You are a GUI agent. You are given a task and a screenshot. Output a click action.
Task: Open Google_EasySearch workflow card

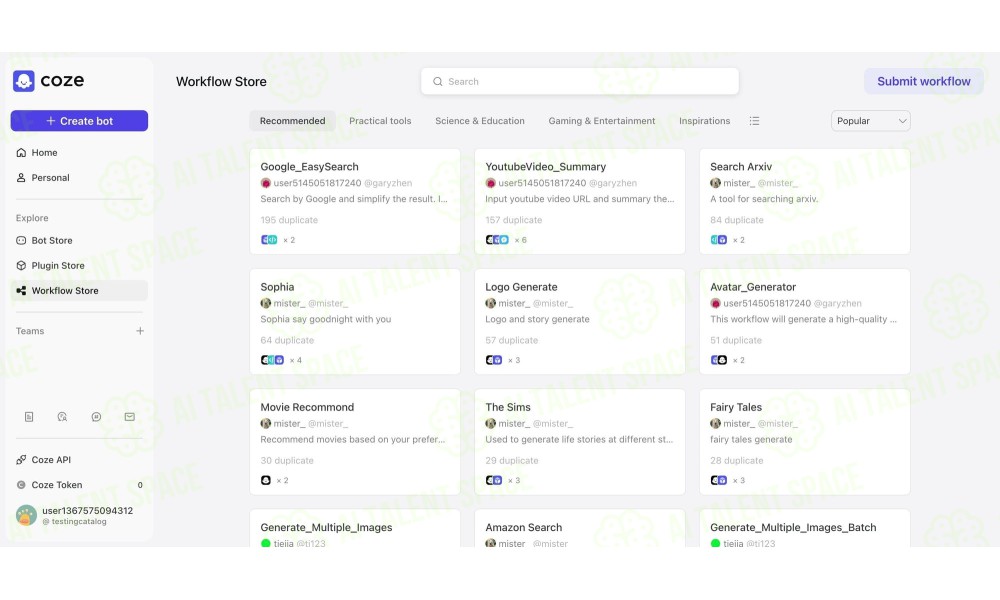click(x=355, y=201)
